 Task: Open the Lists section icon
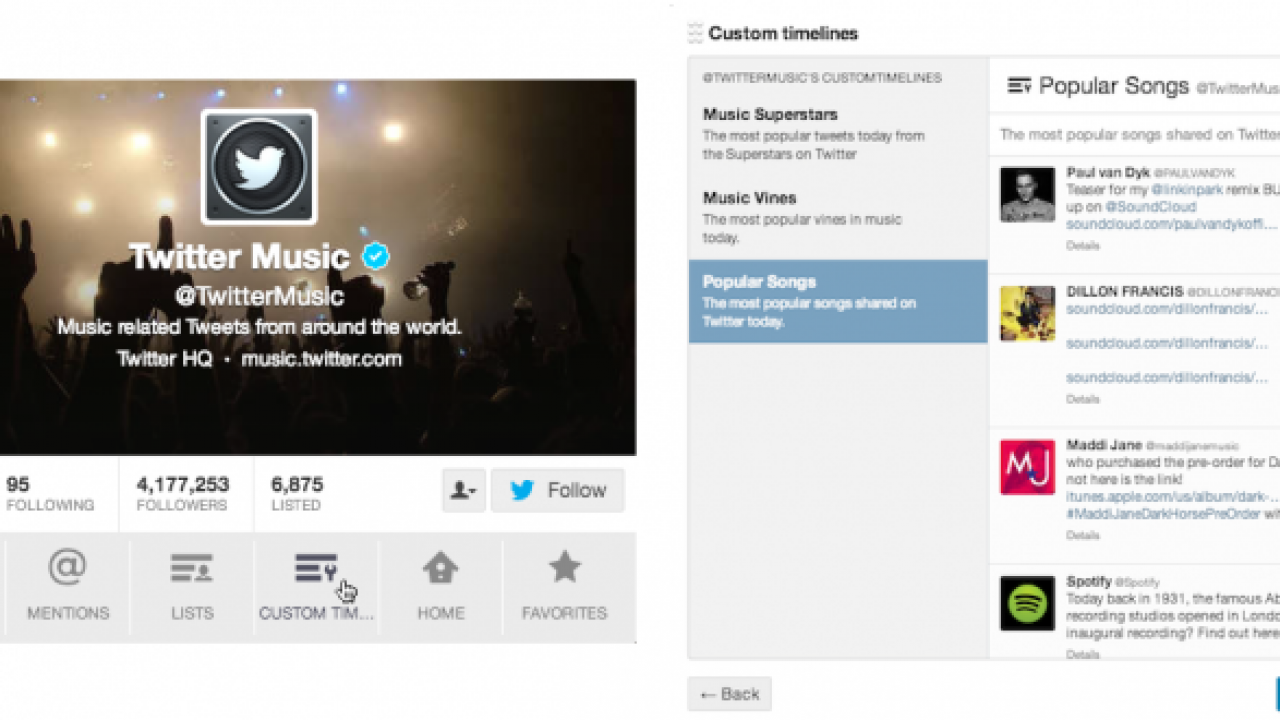pos(190,566)
